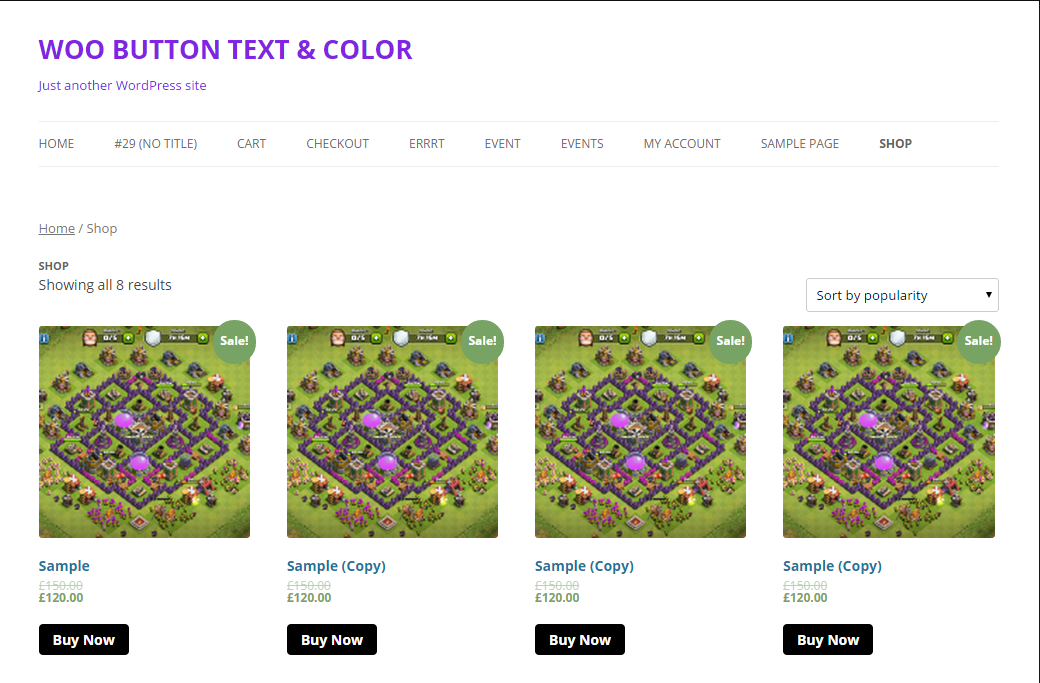Viewport: 1040px width, 683px height.
Task: Click the SHOP page heading
Action: (x=54, y=266)
